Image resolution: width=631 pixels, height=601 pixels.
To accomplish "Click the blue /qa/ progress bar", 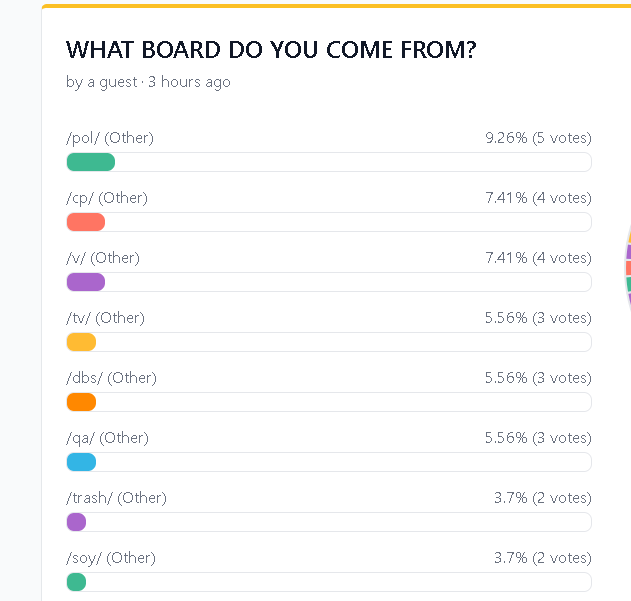I will coord(81,462).
